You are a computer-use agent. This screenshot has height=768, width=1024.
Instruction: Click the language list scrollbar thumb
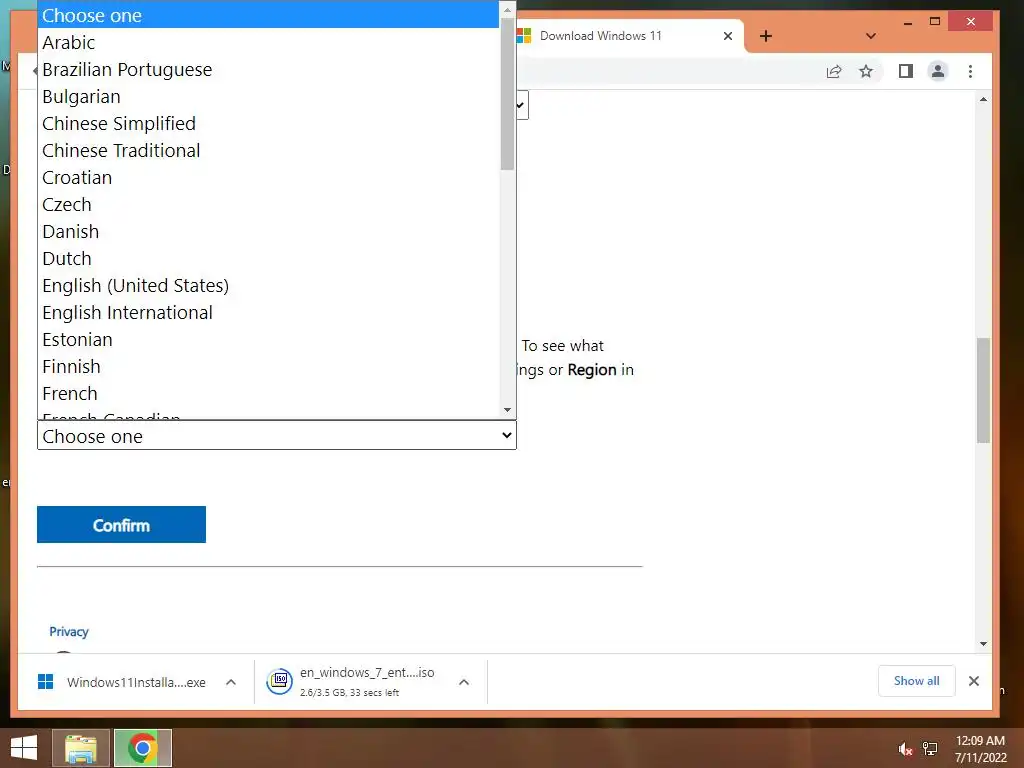coord(507,93)
